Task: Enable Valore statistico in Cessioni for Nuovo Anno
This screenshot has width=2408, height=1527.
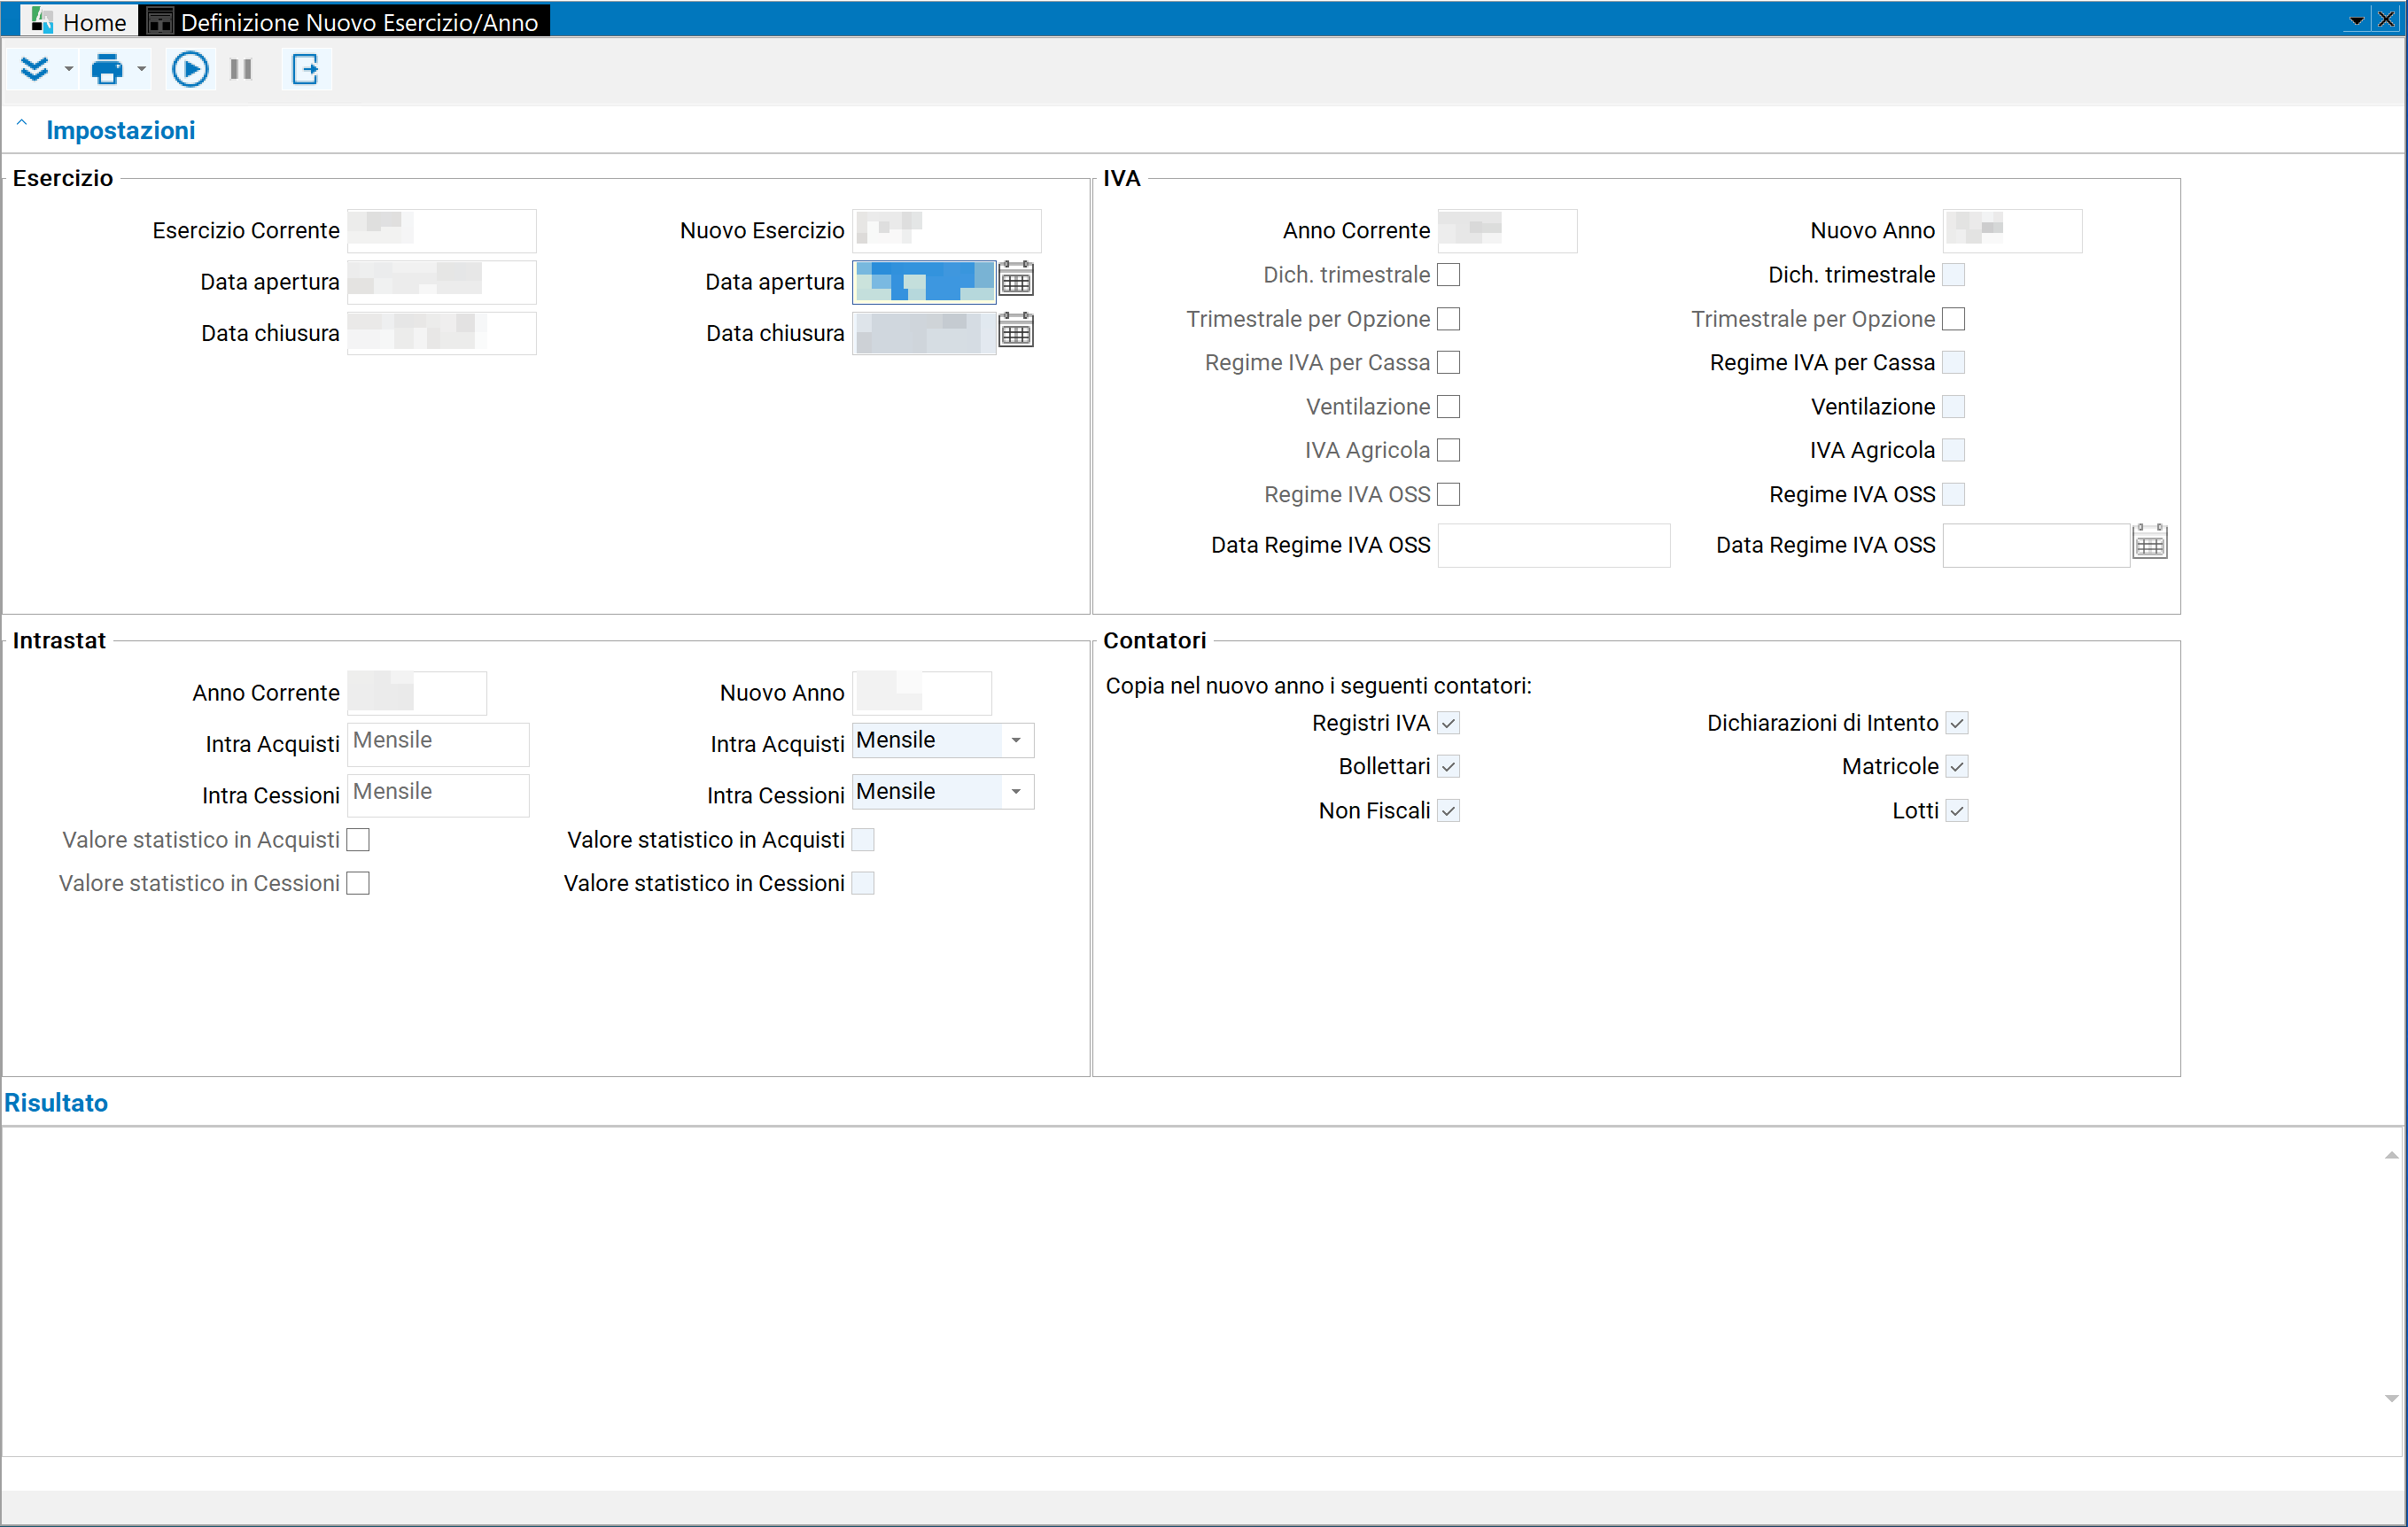Action: pyautogui.click(x=863, y=883)
